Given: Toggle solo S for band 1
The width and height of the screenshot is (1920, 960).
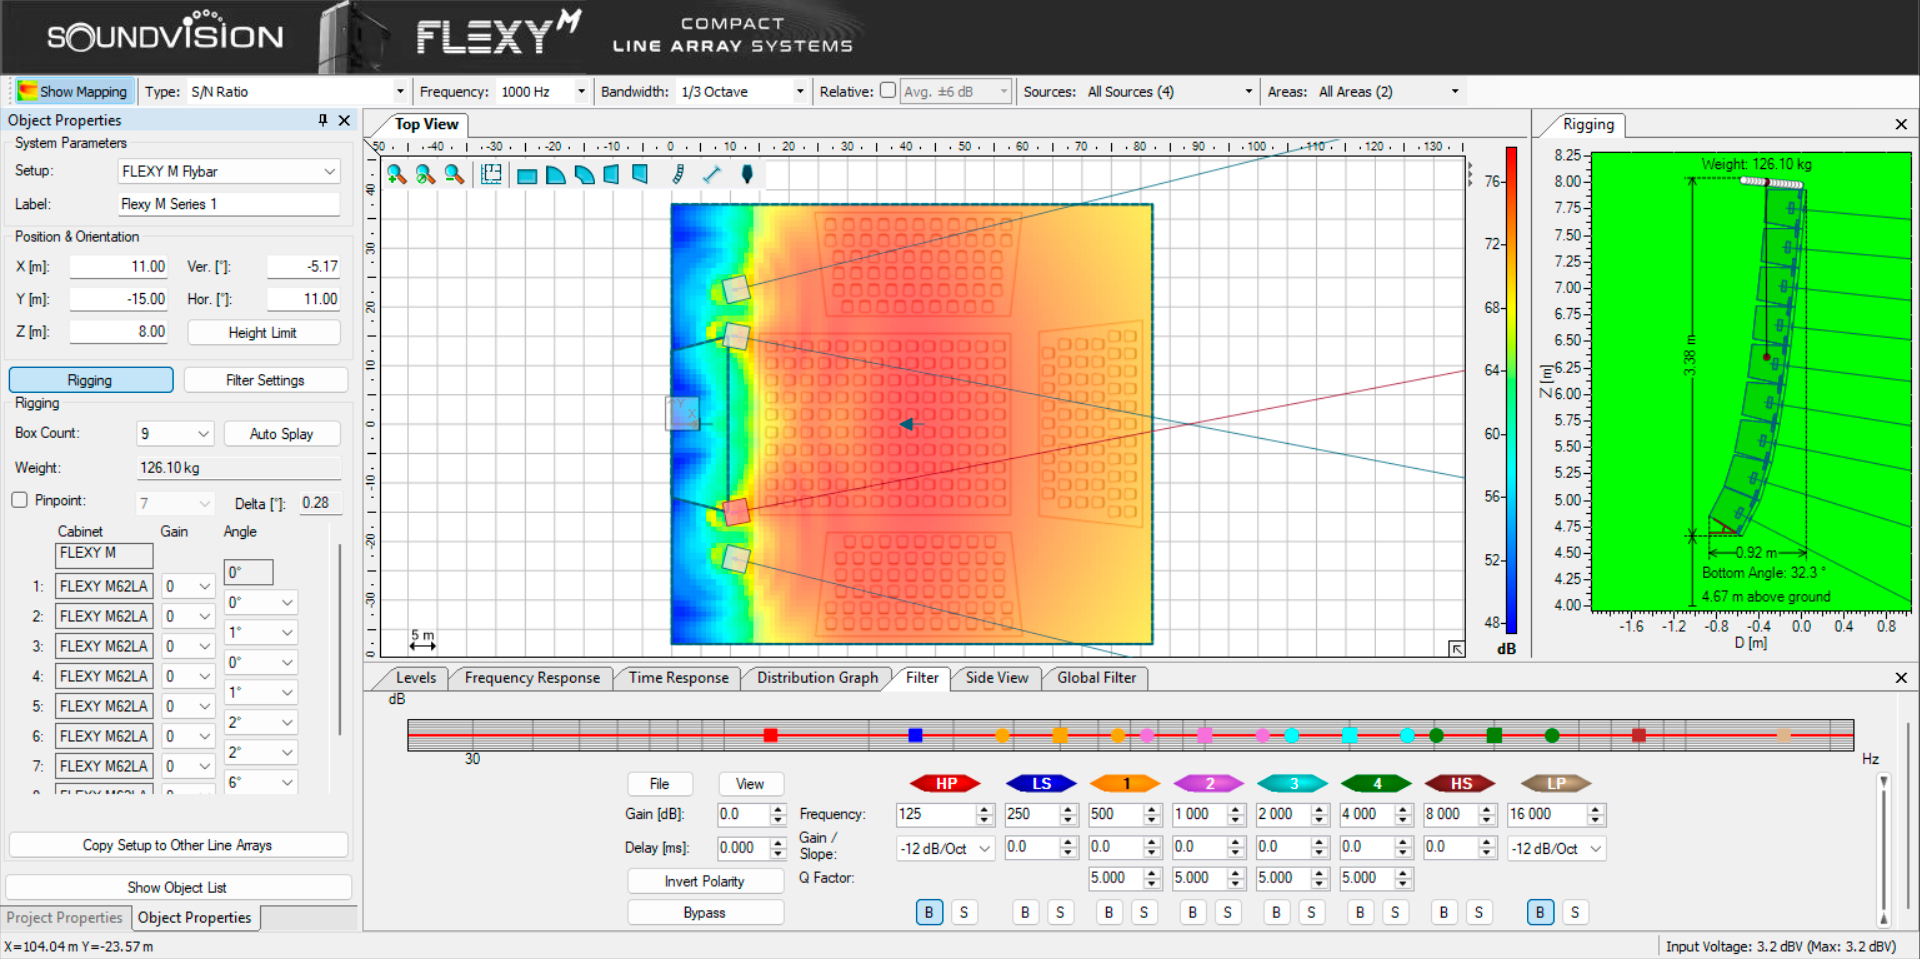Looking at the screenshot, I should coord(1144,912).
